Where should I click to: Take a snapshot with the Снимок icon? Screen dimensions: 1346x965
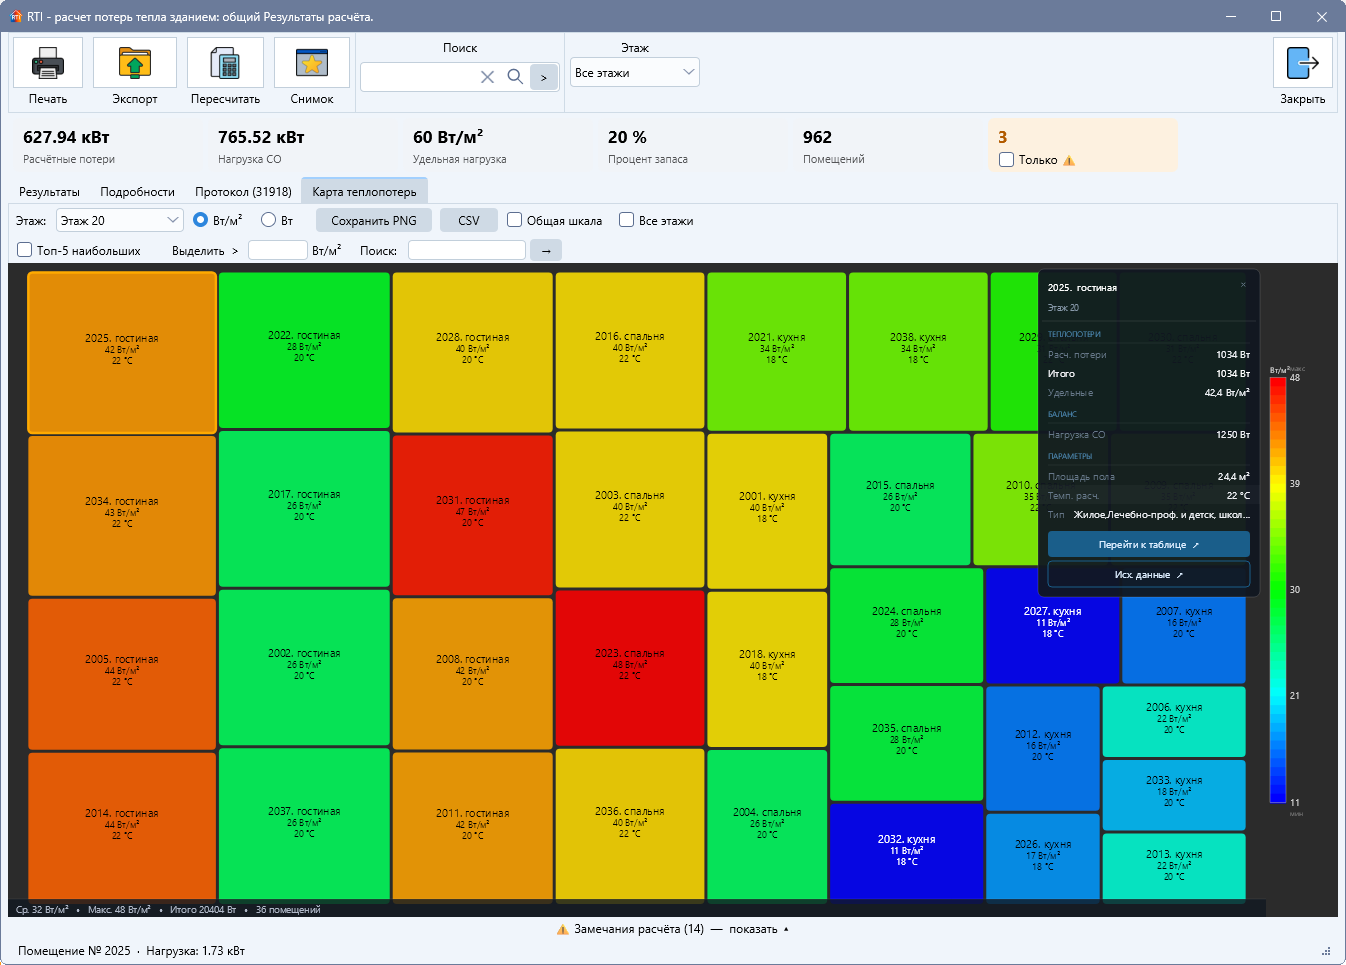[312, 64]
